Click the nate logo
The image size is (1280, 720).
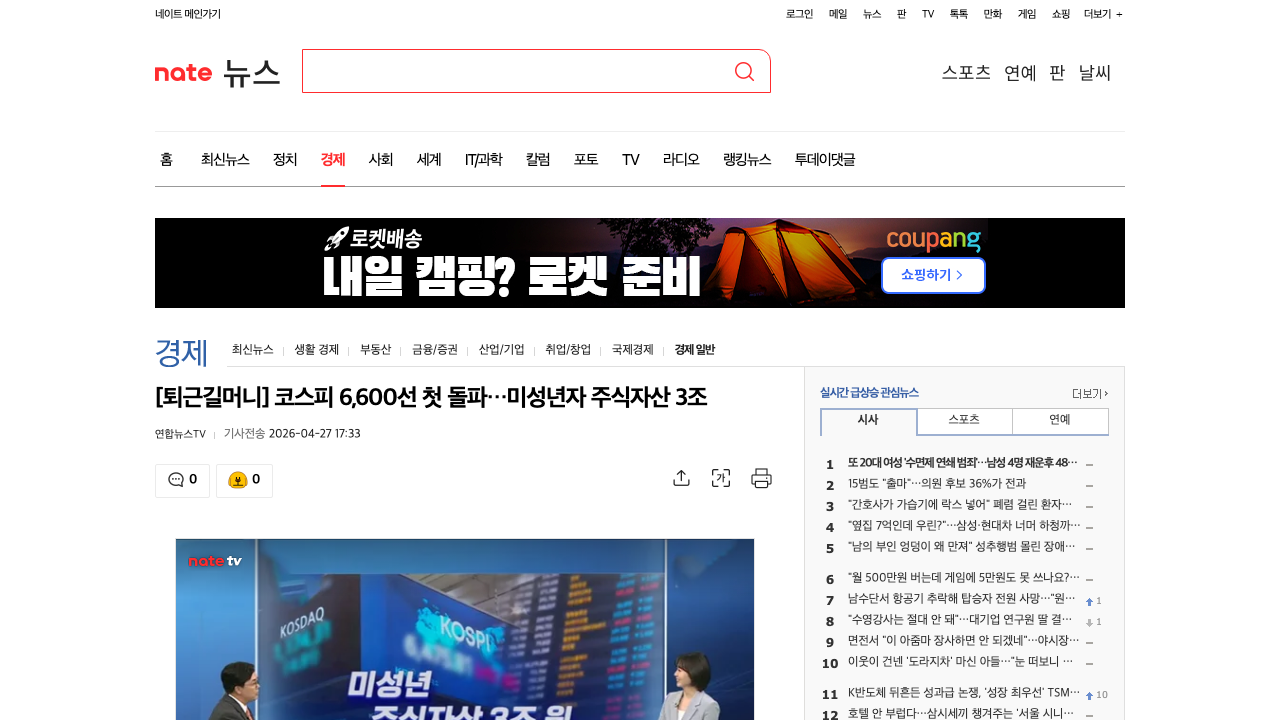coord(183,72)
